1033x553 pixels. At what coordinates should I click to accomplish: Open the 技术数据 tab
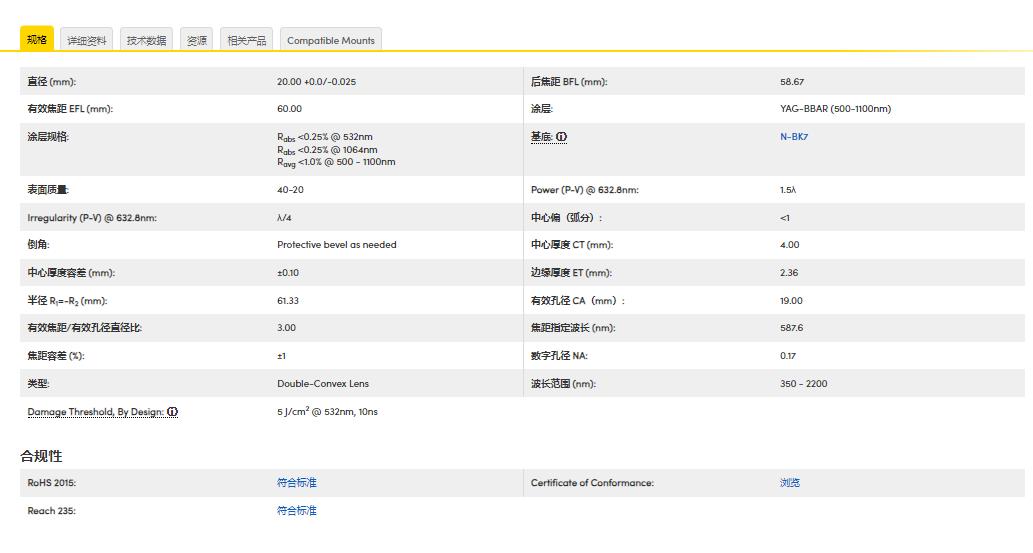point(146,41)
